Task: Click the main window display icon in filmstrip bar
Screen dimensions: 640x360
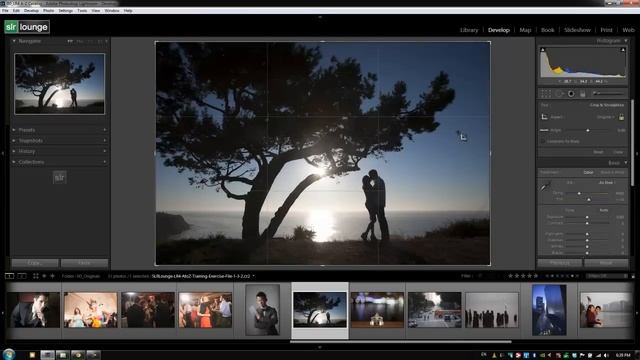Action: coord(9,276)
